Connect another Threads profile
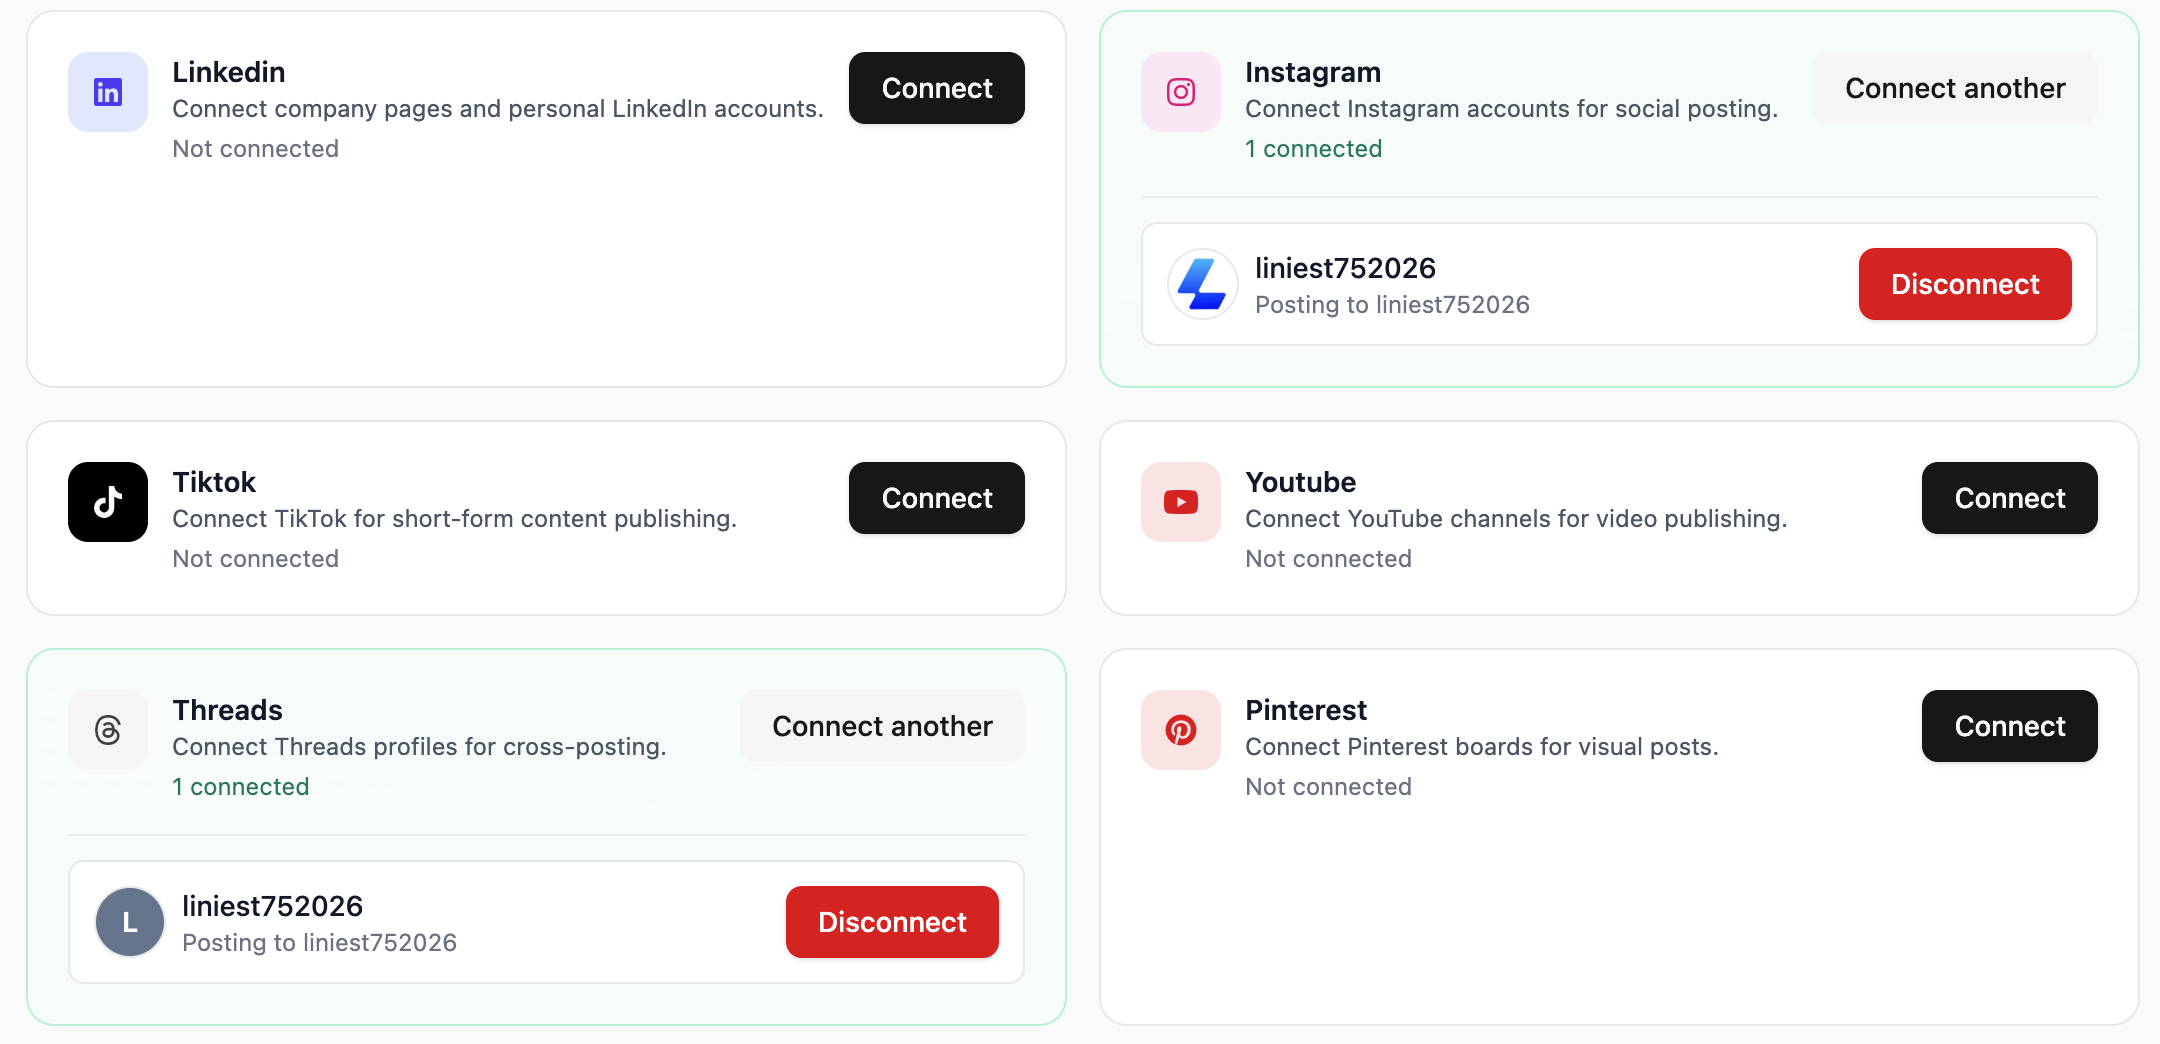The height and width of the screenshot is (1044, 2160). click(882, 726)
